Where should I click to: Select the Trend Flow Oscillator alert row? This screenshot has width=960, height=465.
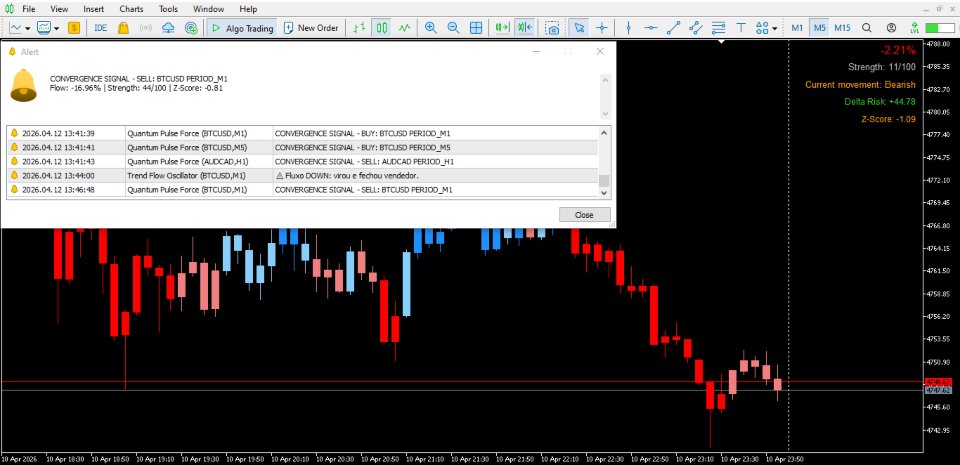tap(302, 176)
